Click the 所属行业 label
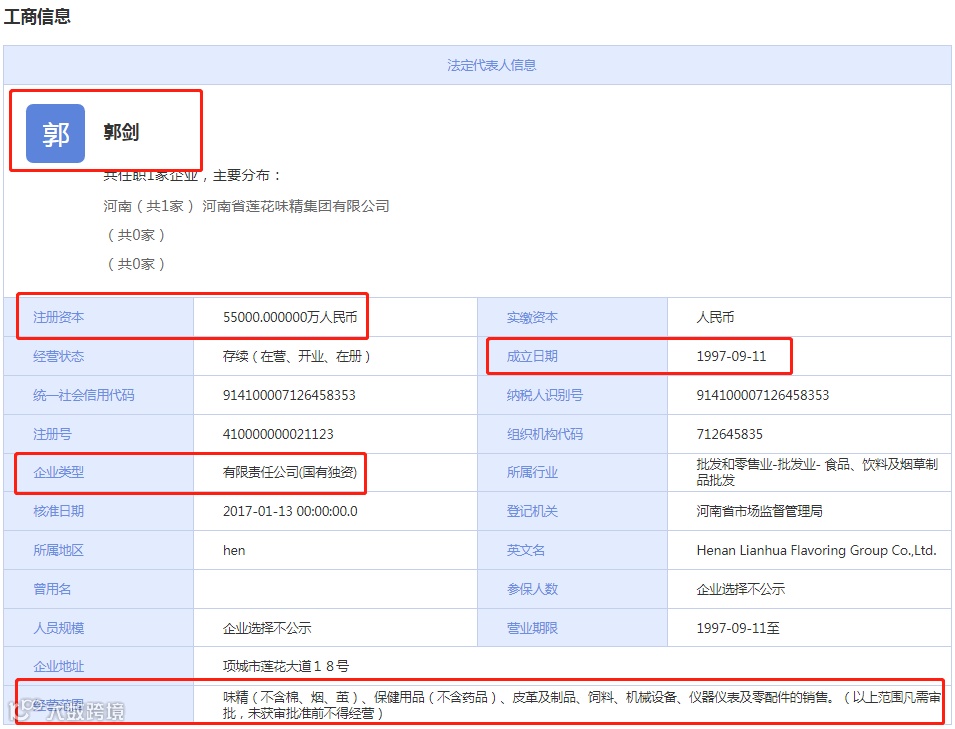 pyautogui.click(x=532, y=472)
